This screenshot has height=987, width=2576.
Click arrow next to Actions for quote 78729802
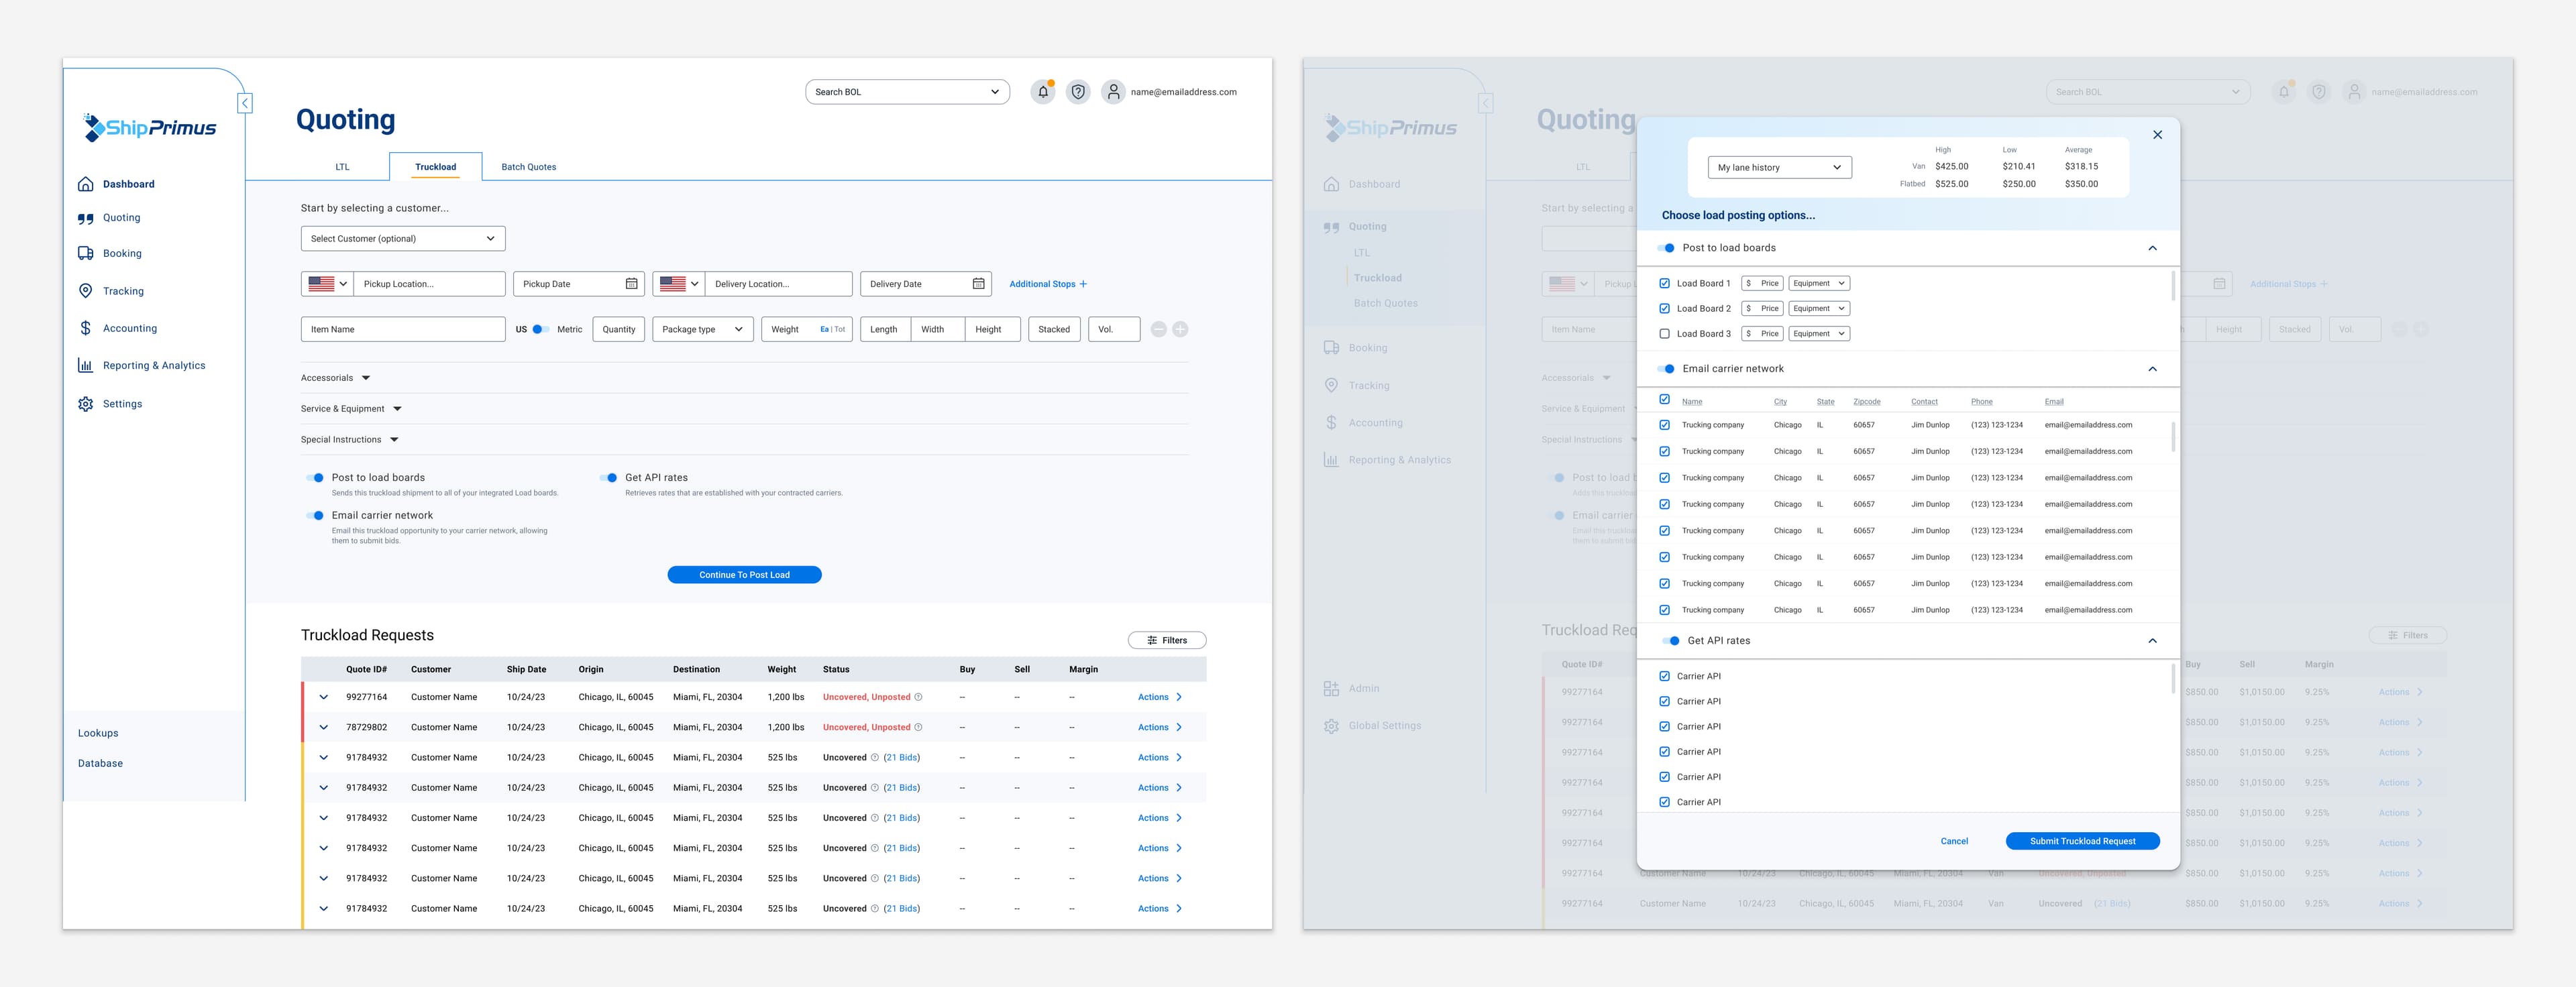coord(1179,727)
